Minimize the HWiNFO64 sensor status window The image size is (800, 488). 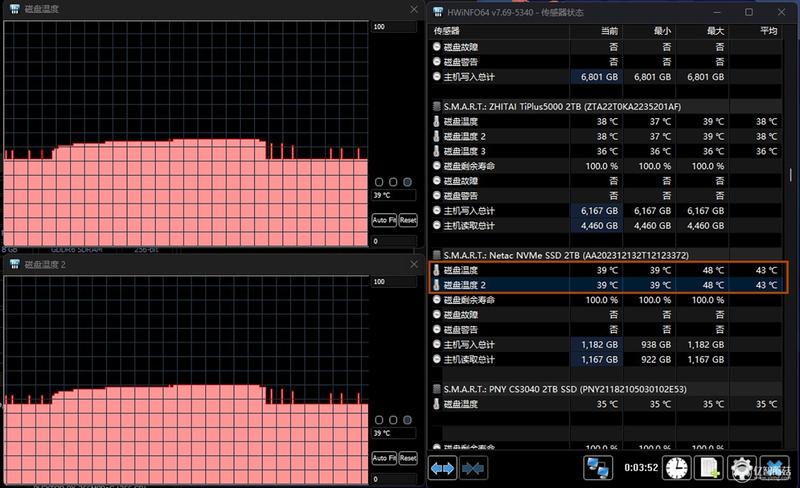pos(717,12)
